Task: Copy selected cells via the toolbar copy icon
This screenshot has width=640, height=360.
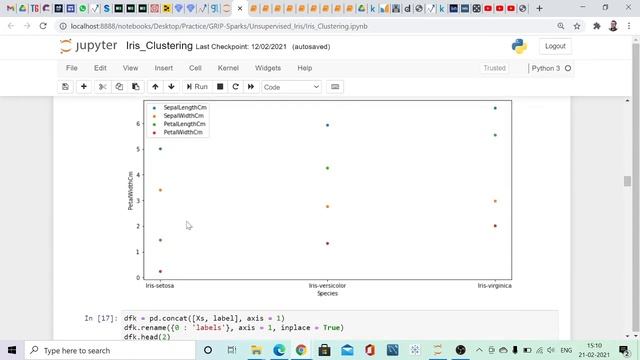Action: coord(119,87)
